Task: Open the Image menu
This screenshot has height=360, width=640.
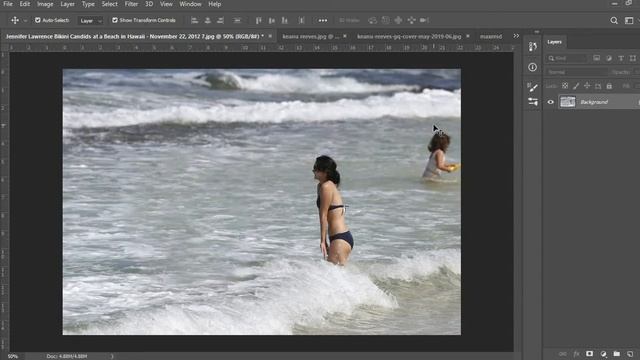Action: [x=45, y=4]
